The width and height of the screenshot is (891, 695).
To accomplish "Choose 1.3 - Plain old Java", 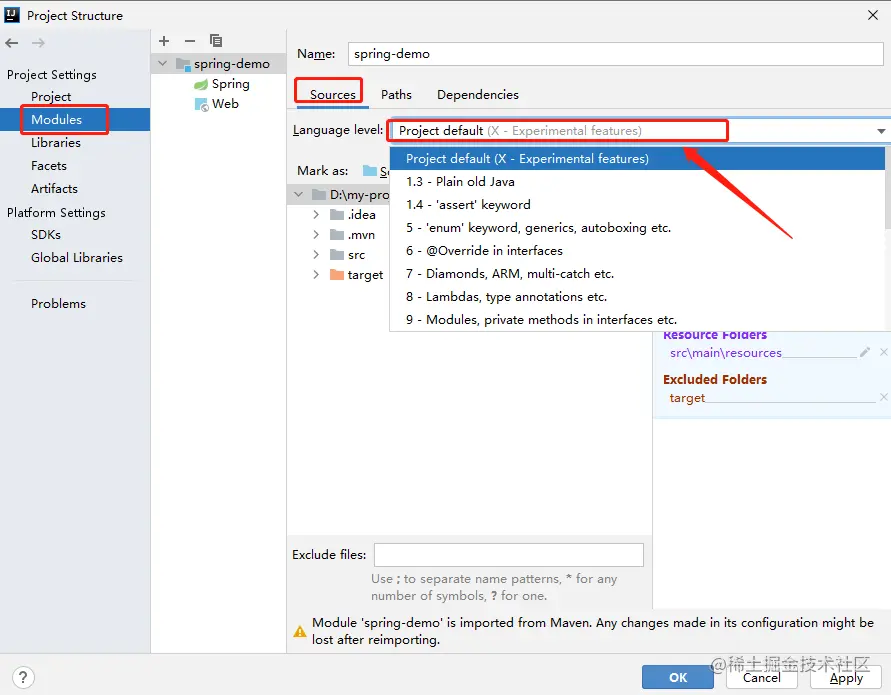I will (638, 182).
